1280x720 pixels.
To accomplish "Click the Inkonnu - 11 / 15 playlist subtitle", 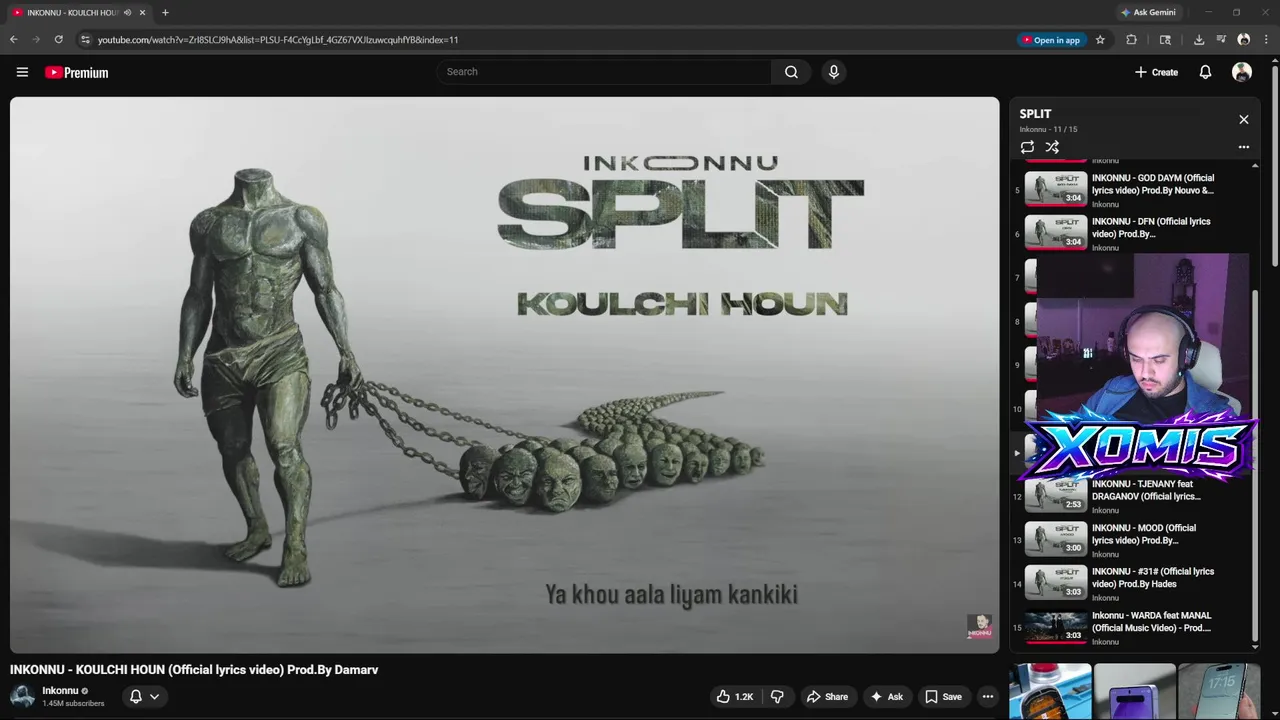I will (1048, 130).
